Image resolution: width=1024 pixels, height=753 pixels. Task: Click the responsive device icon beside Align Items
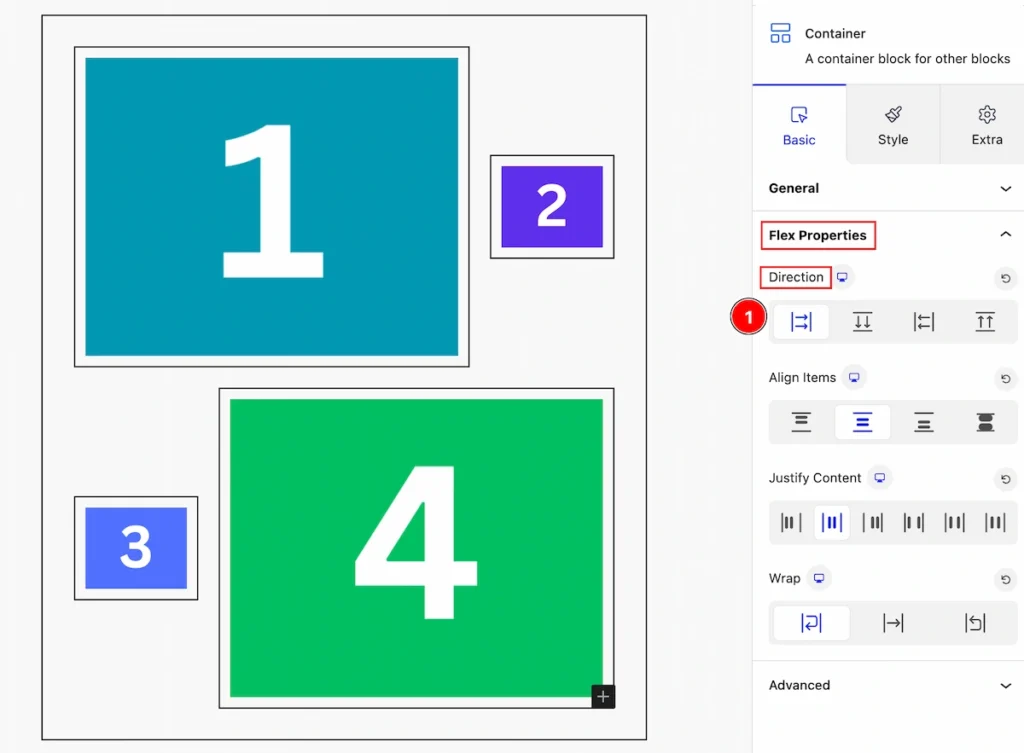tap(854, 377)
